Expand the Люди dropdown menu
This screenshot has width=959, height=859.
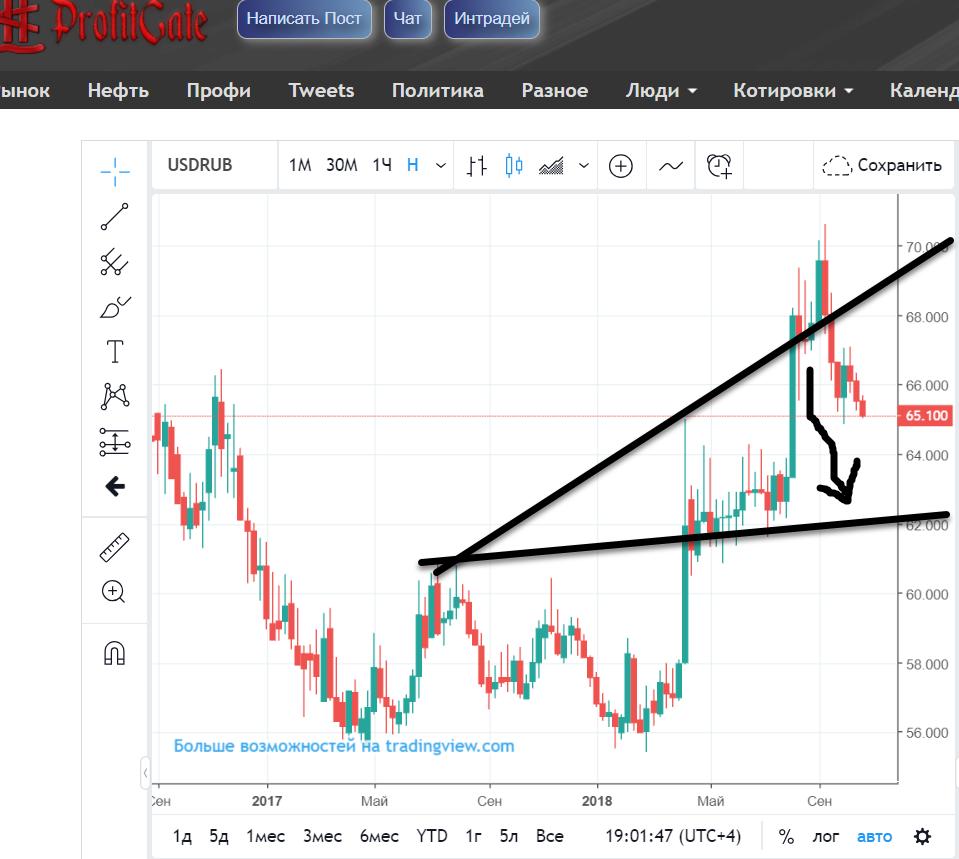click(661, 91)
